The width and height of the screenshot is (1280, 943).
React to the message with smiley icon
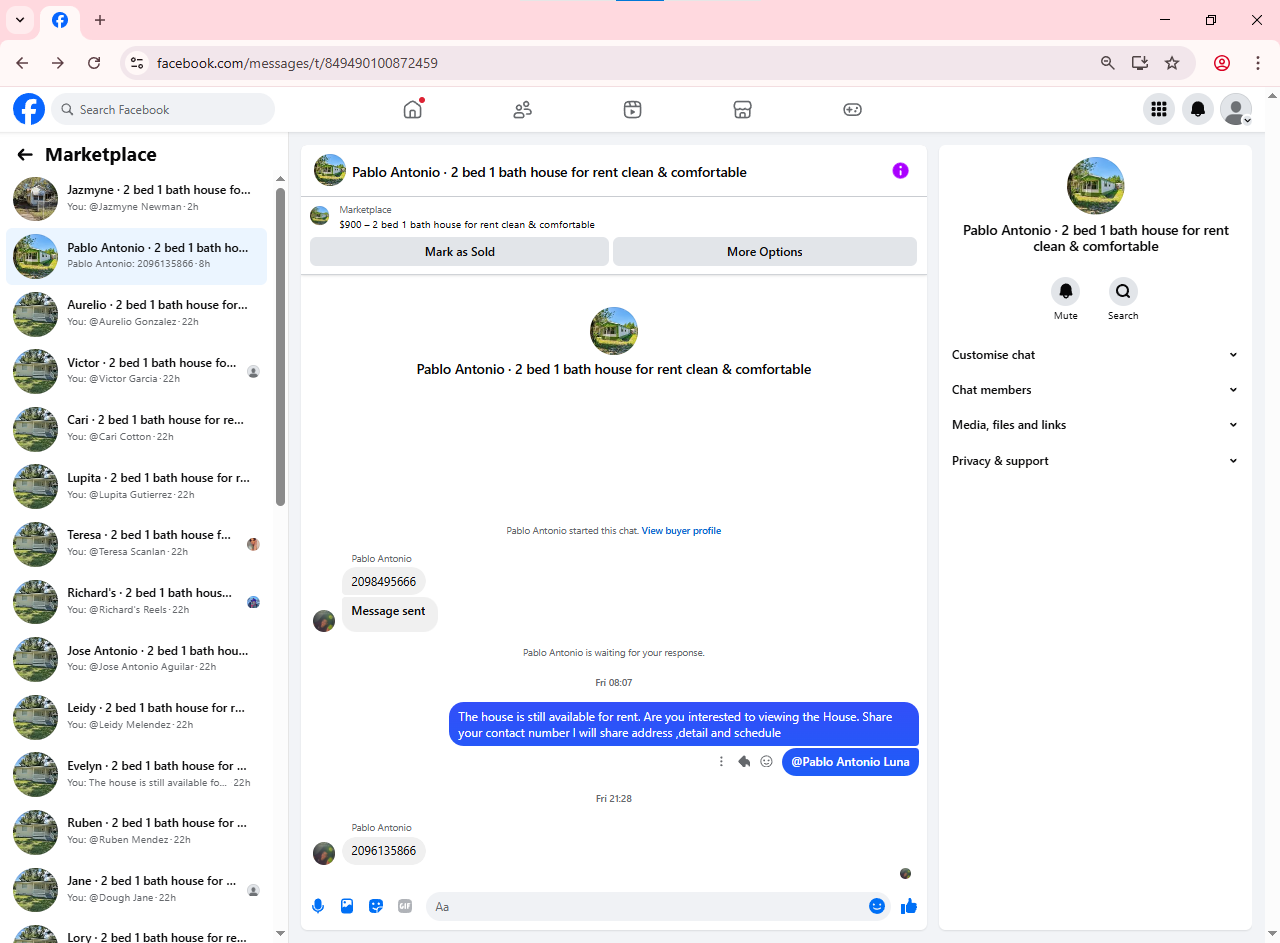coord(767,761)
